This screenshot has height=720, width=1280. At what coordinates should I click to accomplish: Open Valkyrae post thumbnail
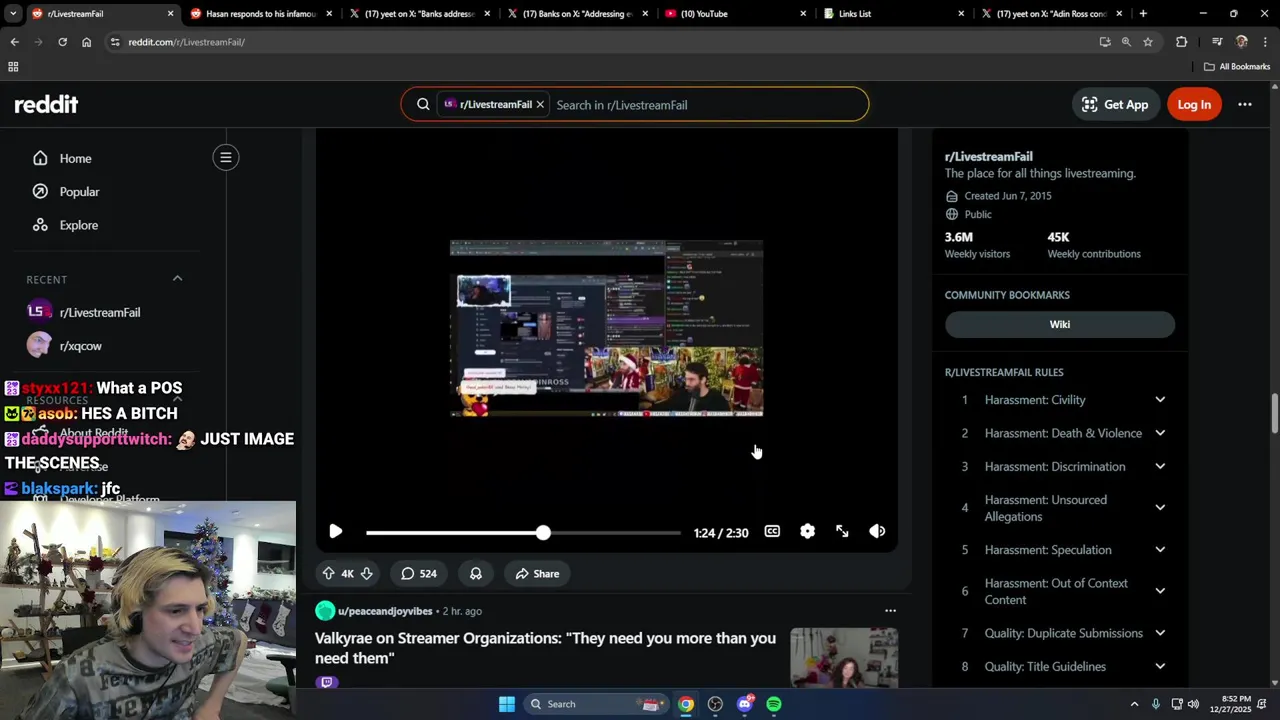pyautogui.click(x=844, y=657)
